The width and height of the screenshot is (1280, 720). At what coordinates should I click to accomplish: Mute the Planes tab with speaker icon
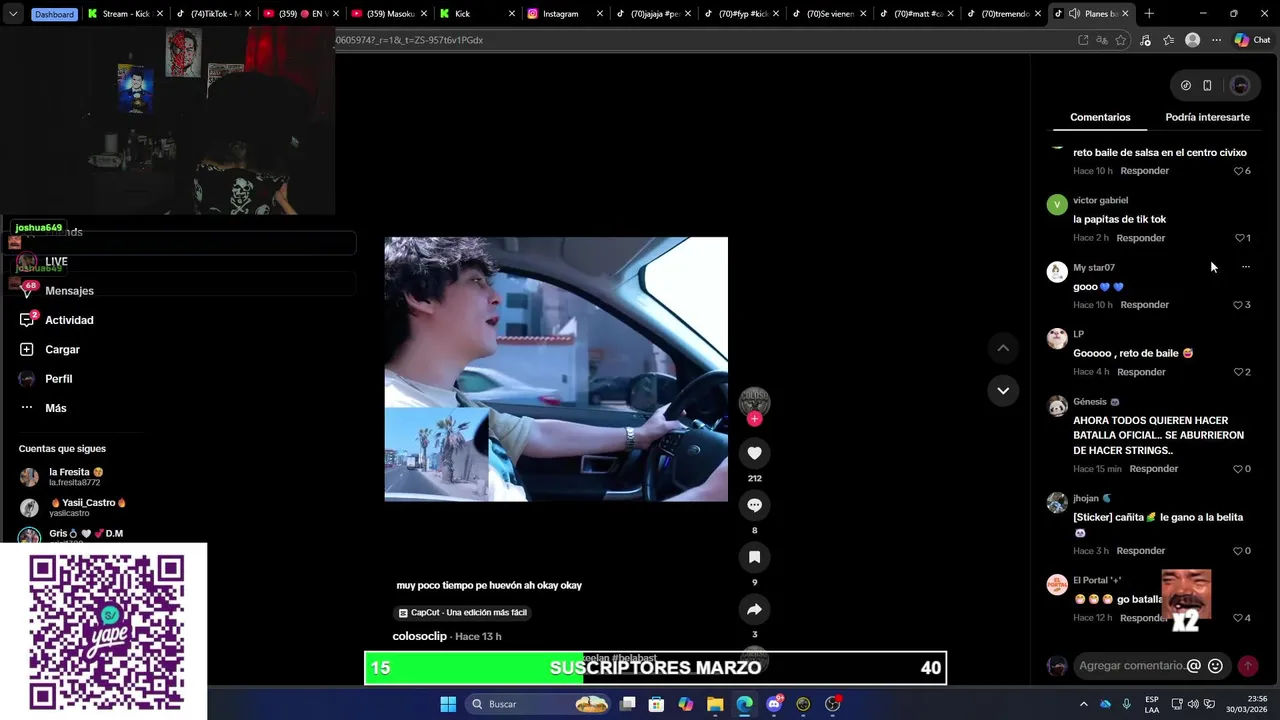[1073, 14]
